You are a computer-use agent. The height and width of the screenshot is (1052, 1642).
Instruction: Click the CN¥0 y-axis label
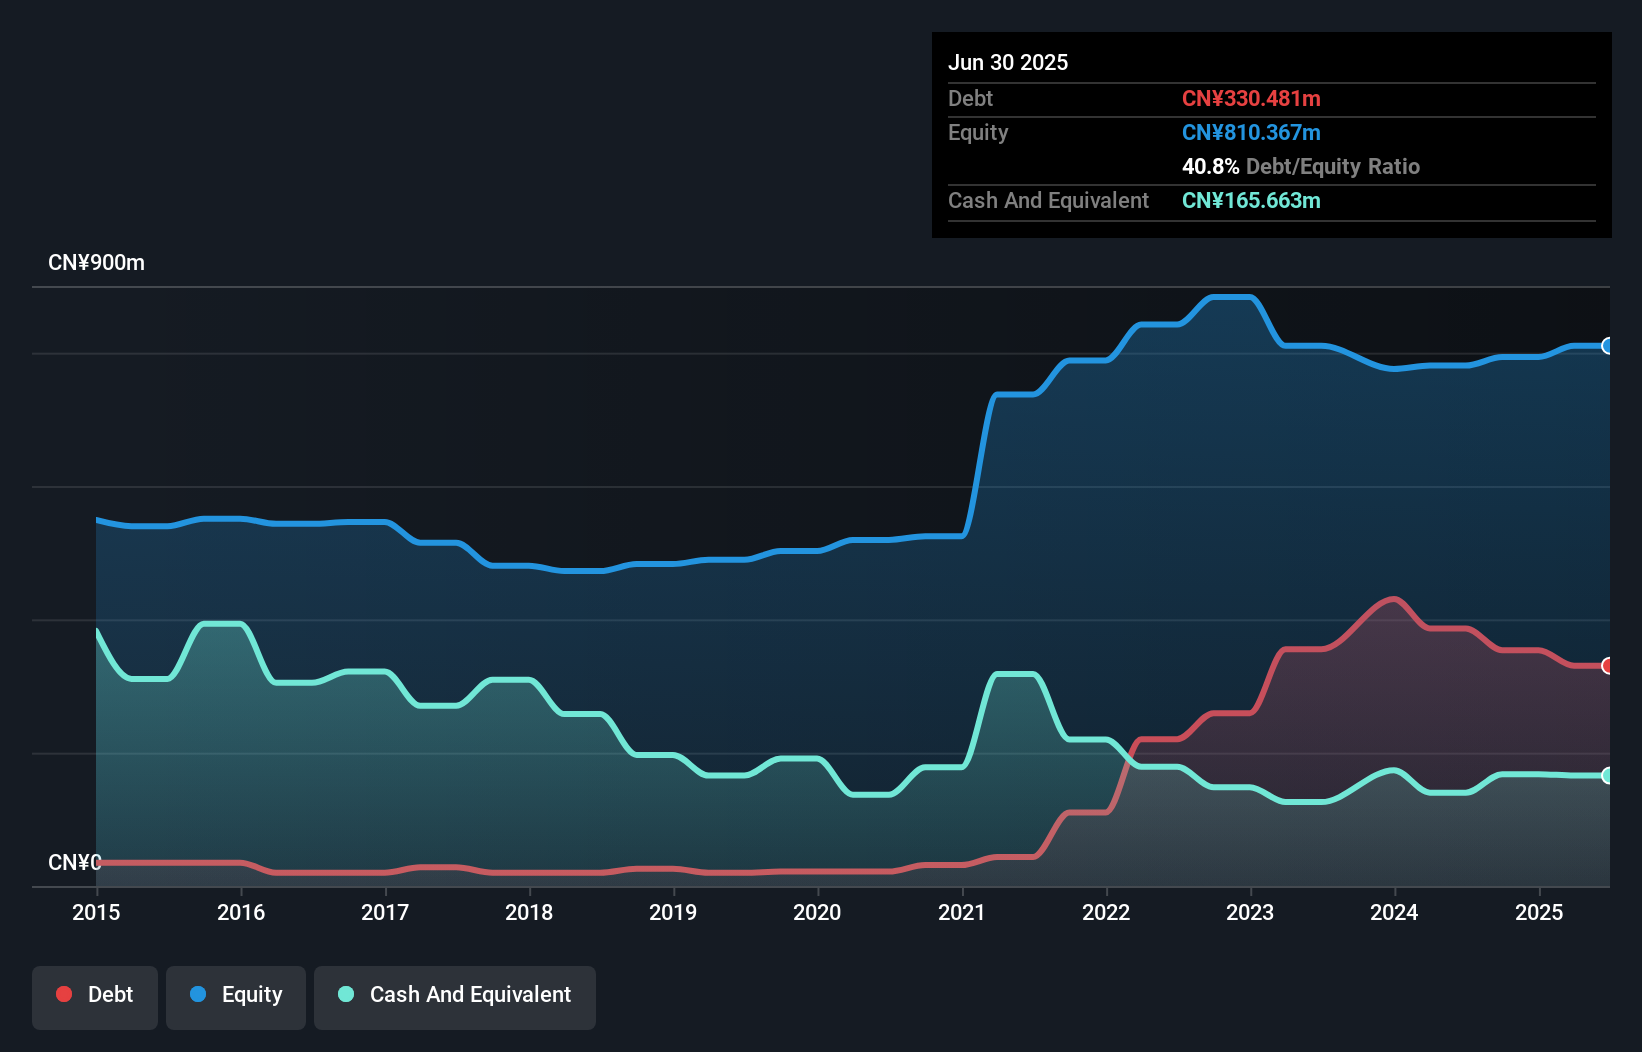coord(75,862)
